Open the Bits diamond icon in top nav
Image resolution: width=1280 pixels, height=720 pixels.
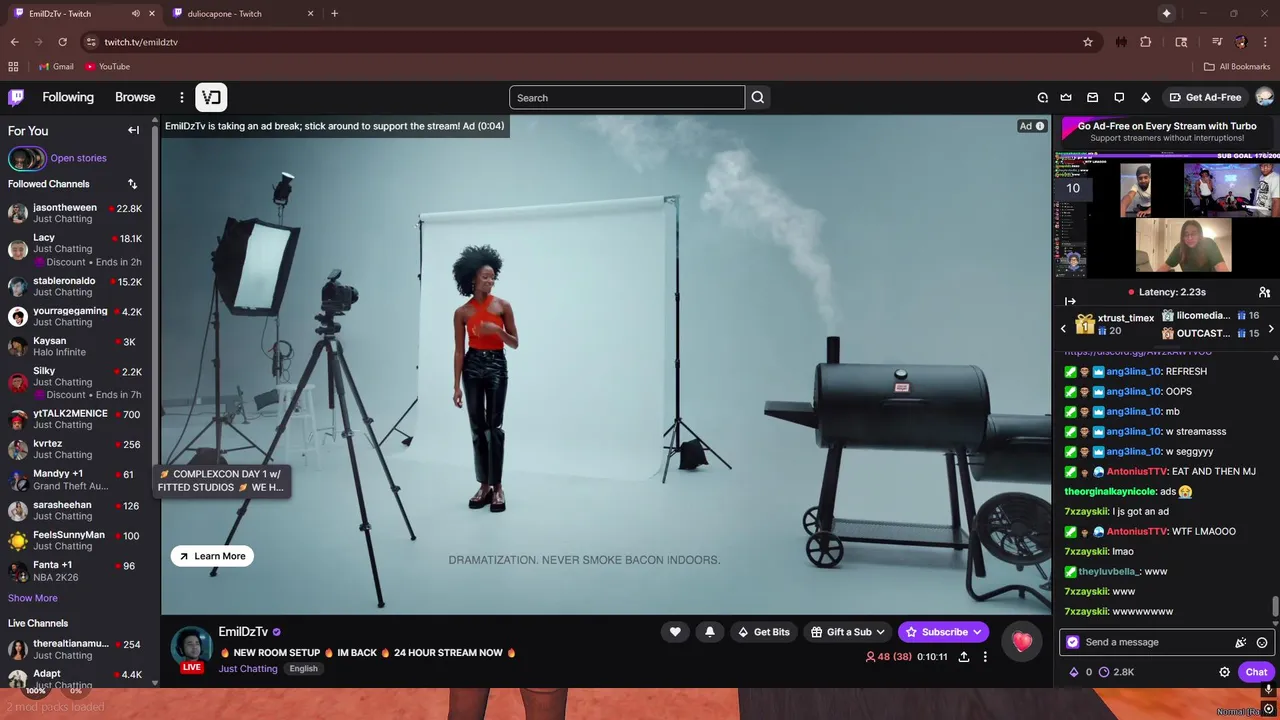click(x=1146, y=97)
